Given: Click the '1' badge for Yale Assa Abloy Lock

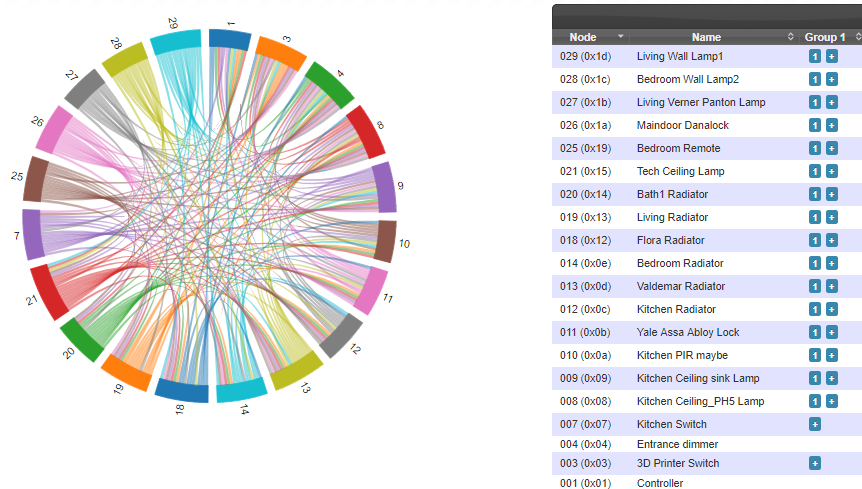Looking at the screenshot, I should [815, 333].
